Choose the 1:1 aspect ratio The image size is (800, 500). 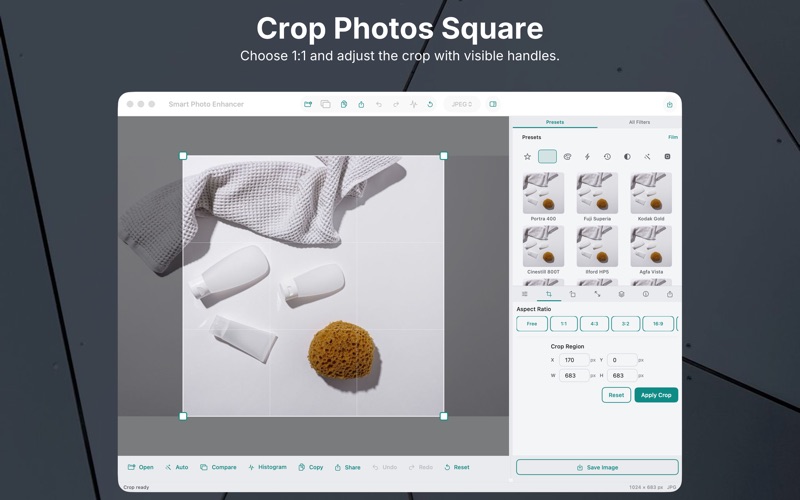(564, 324)
